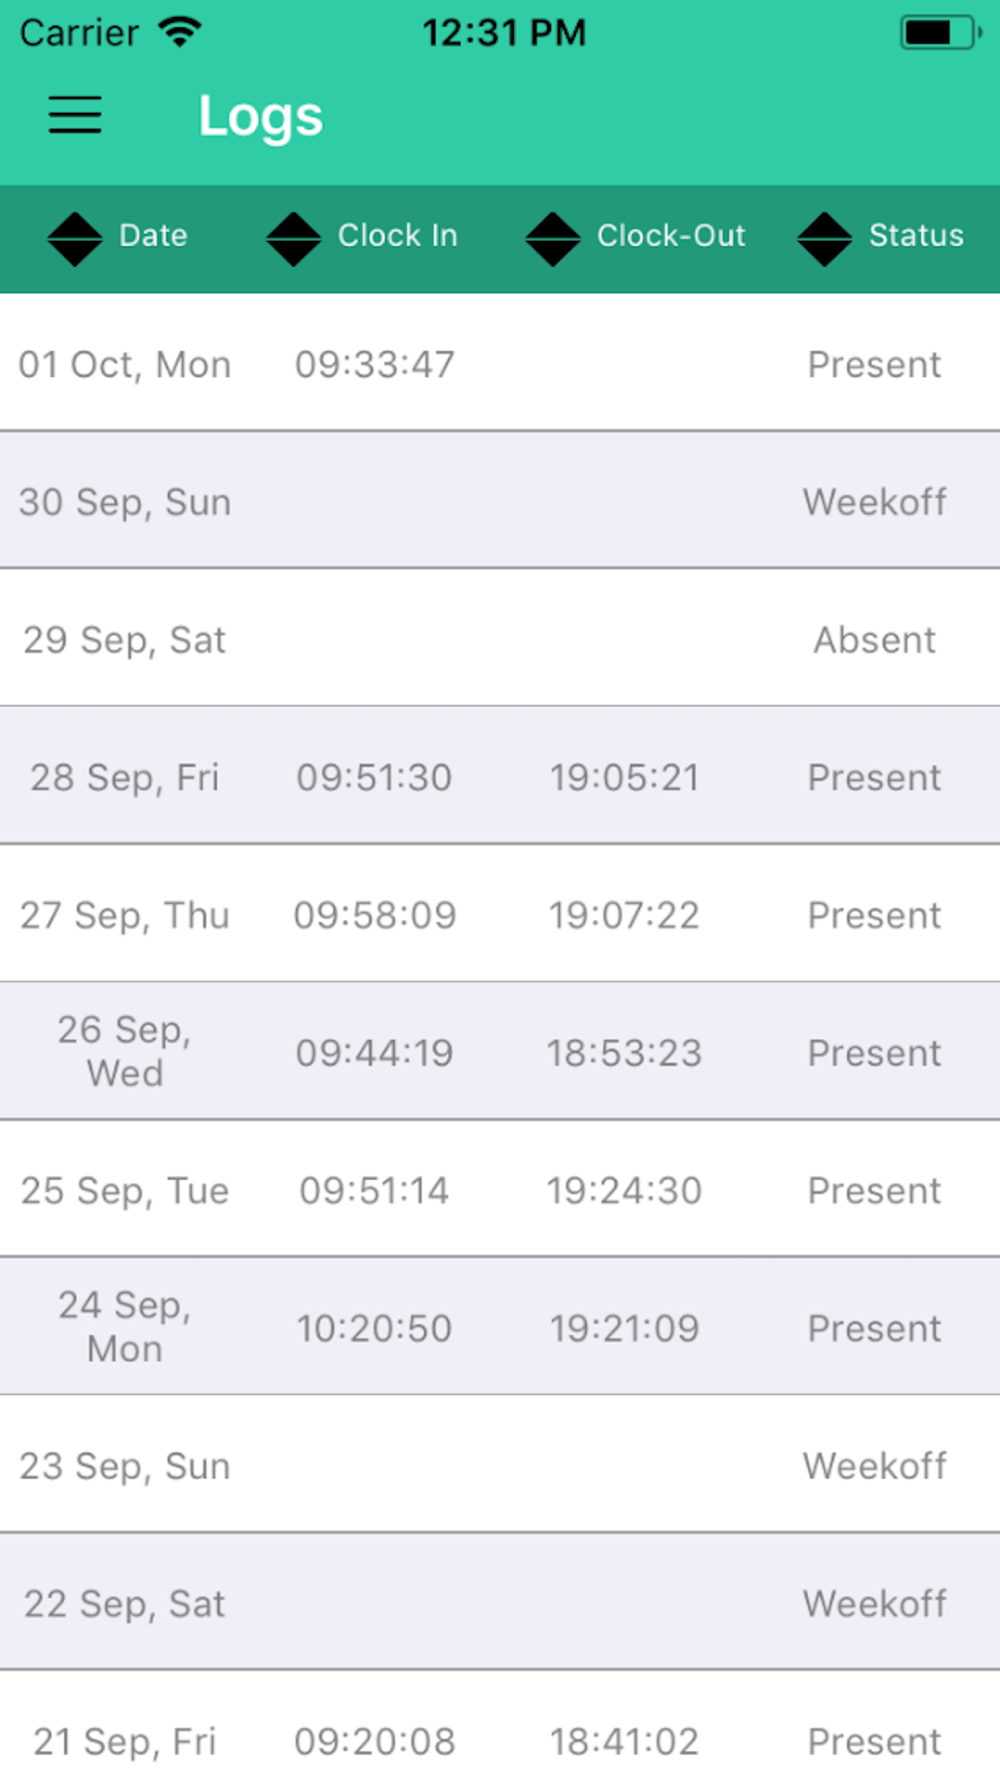Viewport: 1000px width, 1778px height.
Task: Sort logs by Clock-Out label
Action: click(671, 235)
